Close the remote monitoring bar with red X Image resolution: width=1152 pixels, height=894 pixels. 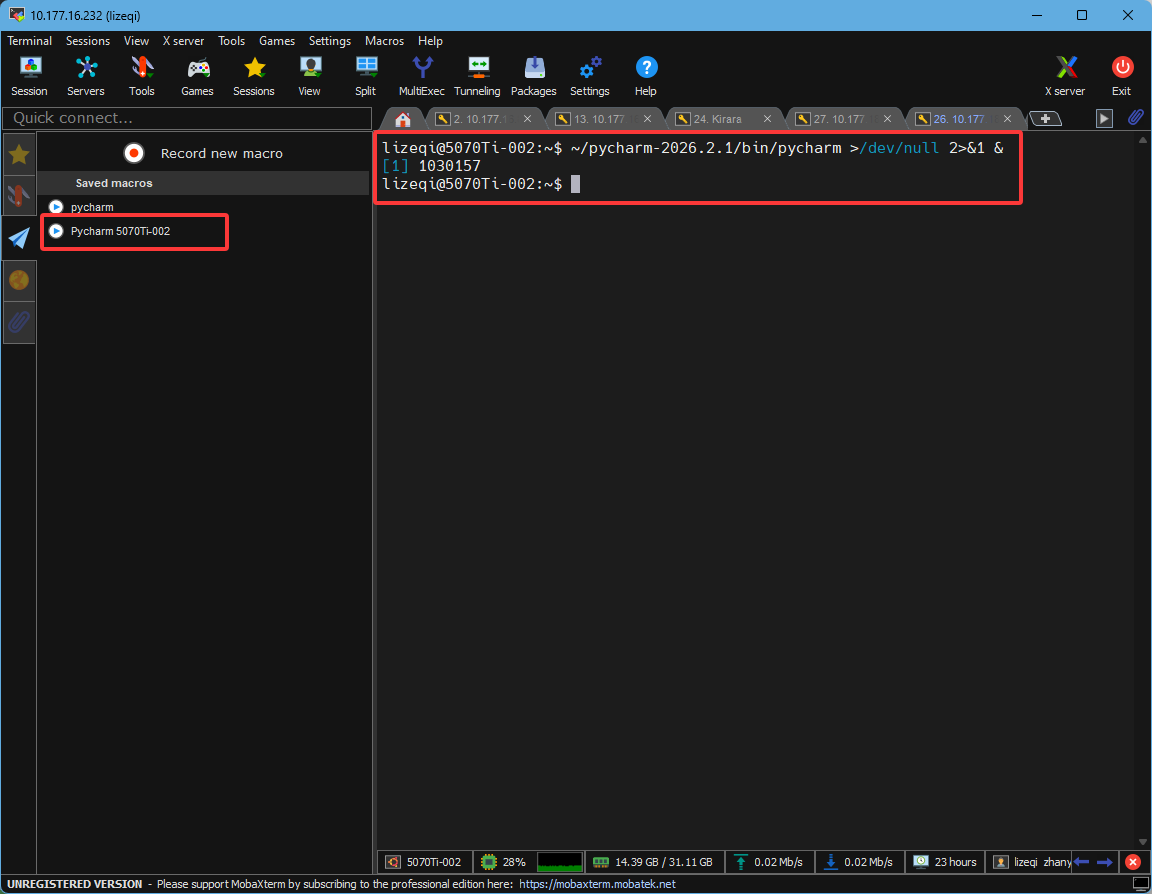(1133, 862)
